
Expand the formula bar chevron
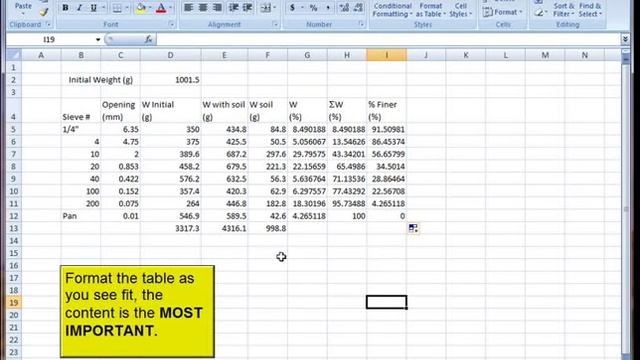pyautogui.click(x=625, y=40)
